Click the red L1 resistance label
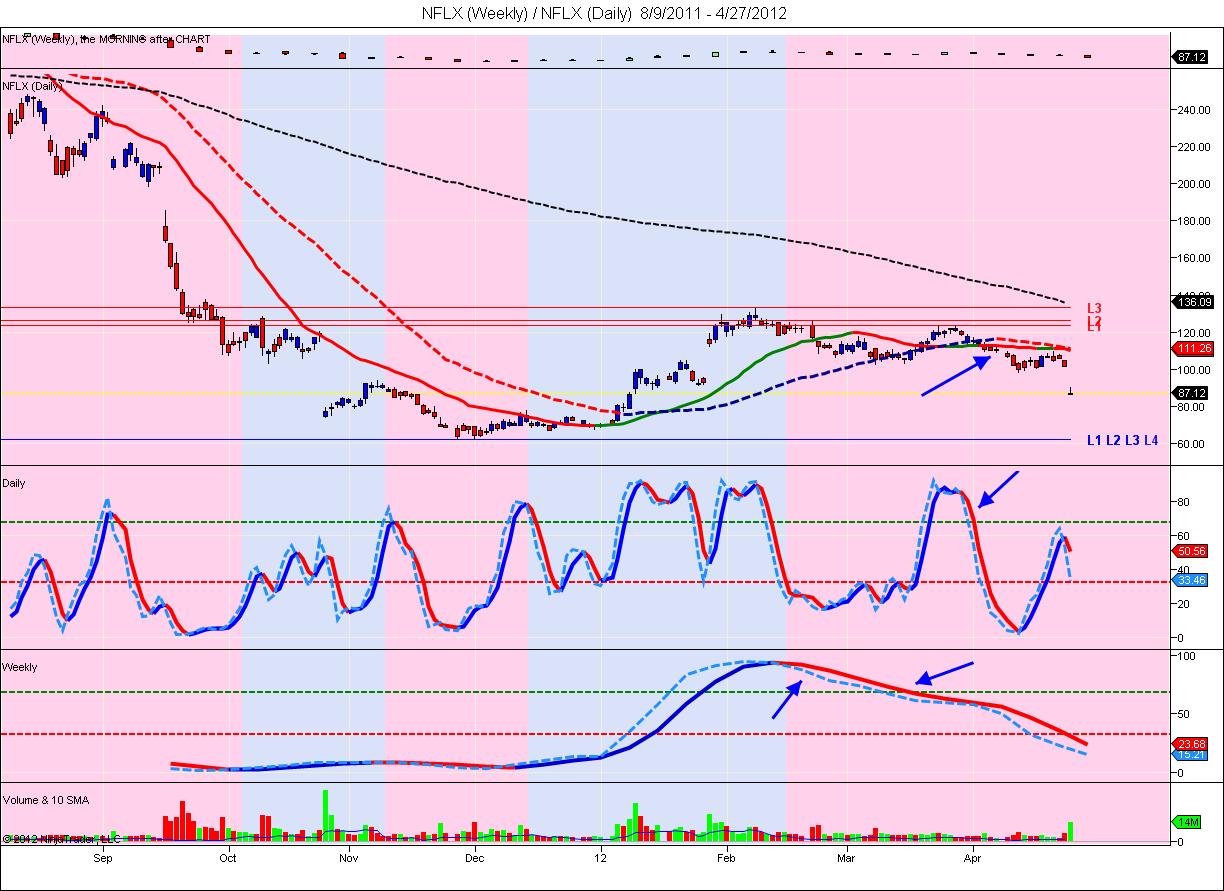This screenshot has width=1224, height=891. point(1094,328)
